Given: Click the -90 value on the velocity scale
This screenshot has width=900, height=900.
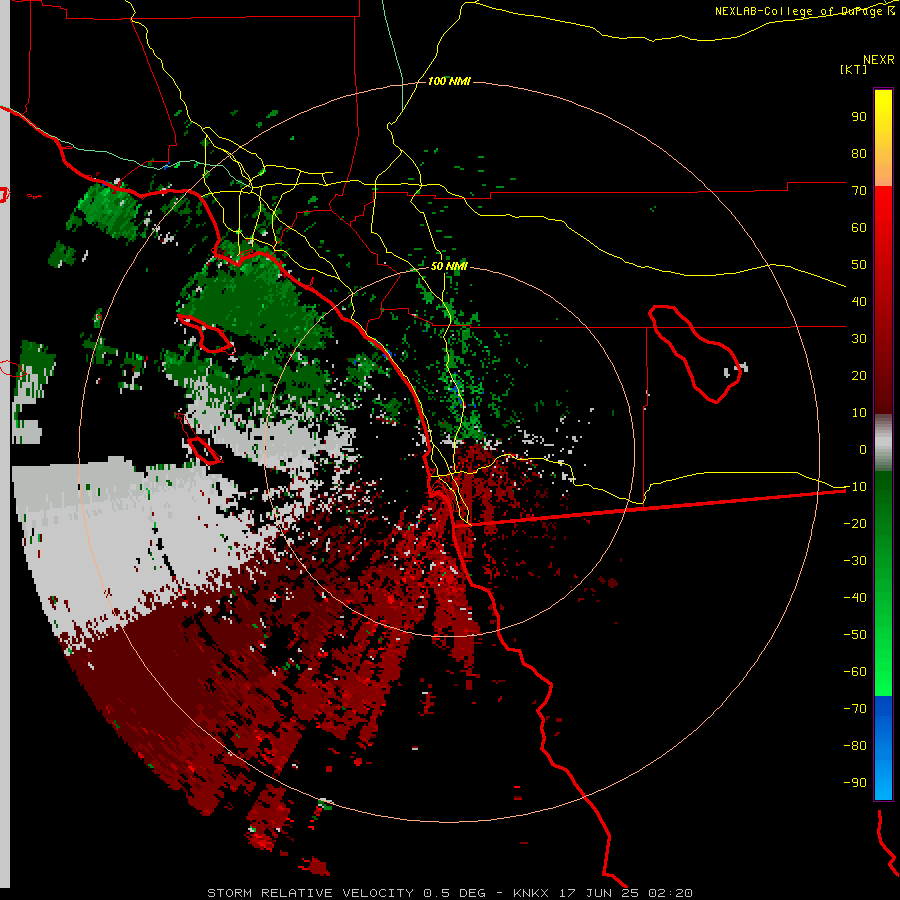Looking at the screenshot, I should coord(855,783).
